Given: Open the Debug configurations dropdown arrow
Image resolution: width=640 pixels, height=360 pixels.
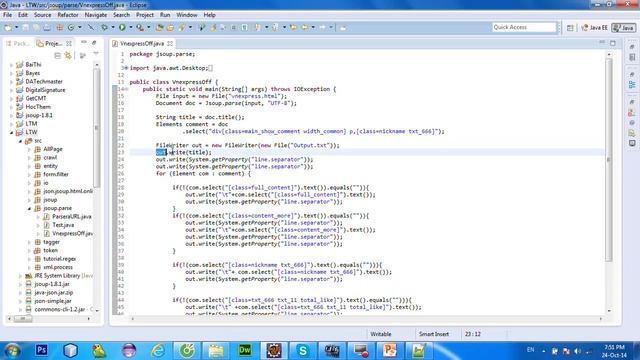Looking at the screenshot, I should coord(113,27).
